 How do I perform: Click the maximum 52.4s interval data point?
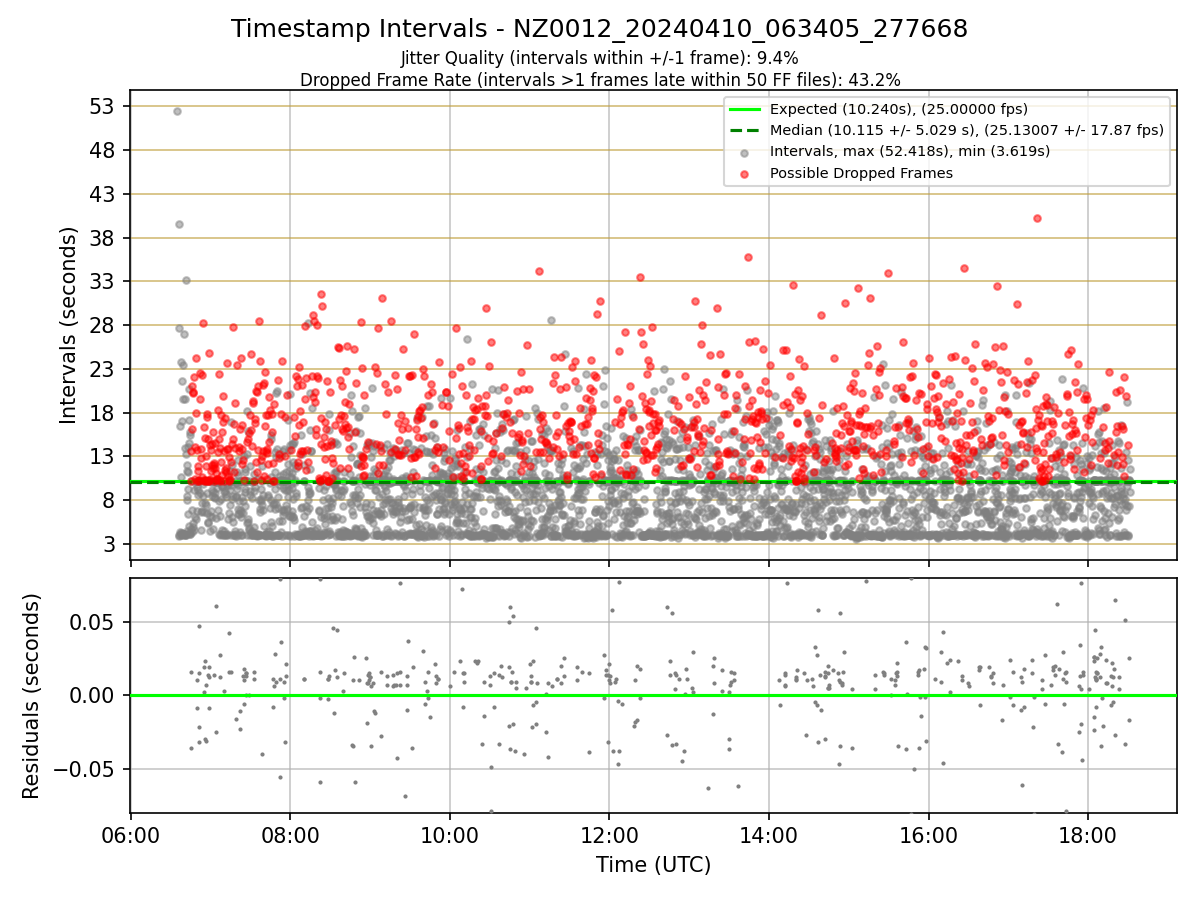point(177,111)
